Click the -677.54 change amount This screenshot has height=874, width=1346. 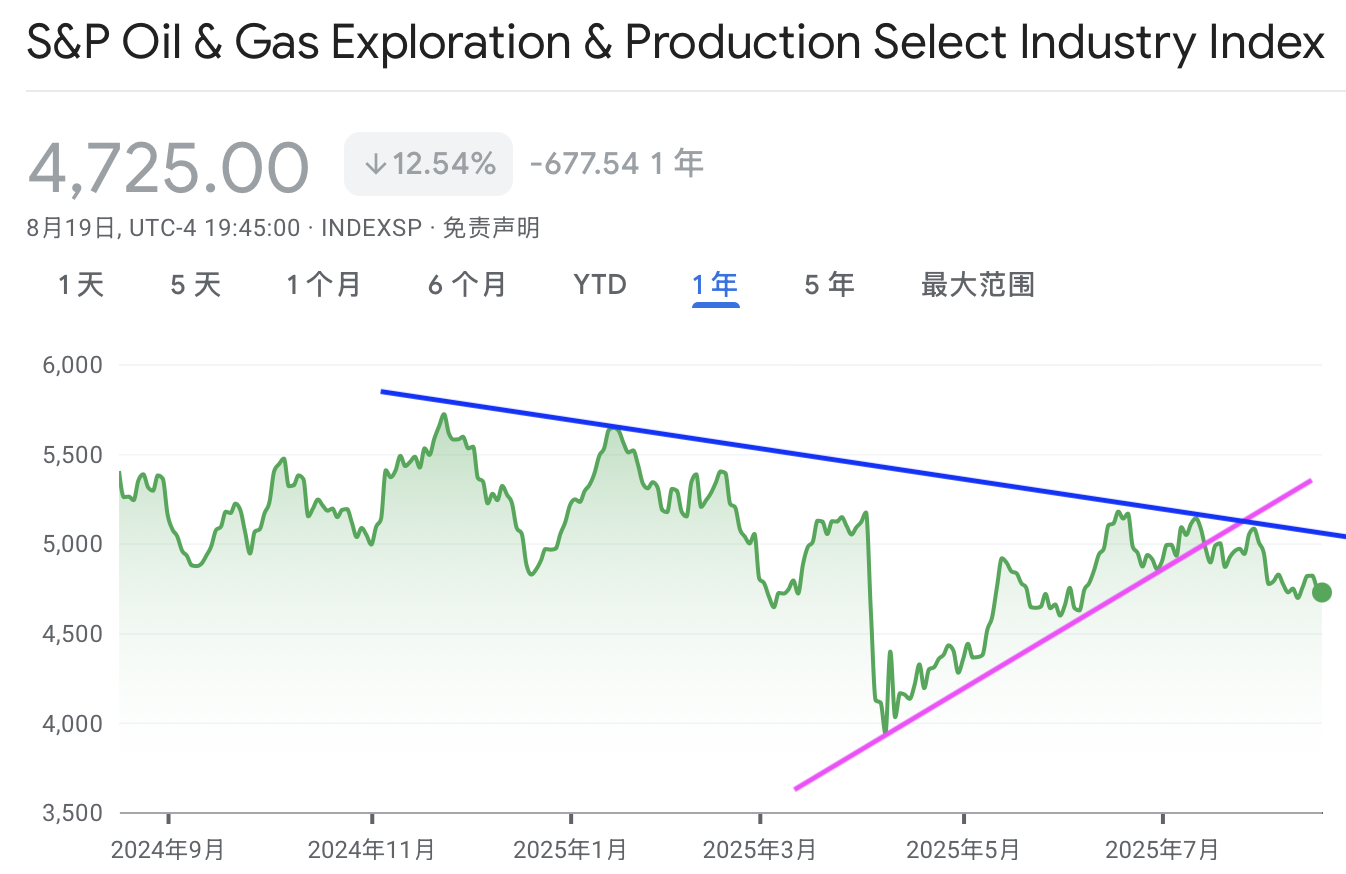click(584, 164)
